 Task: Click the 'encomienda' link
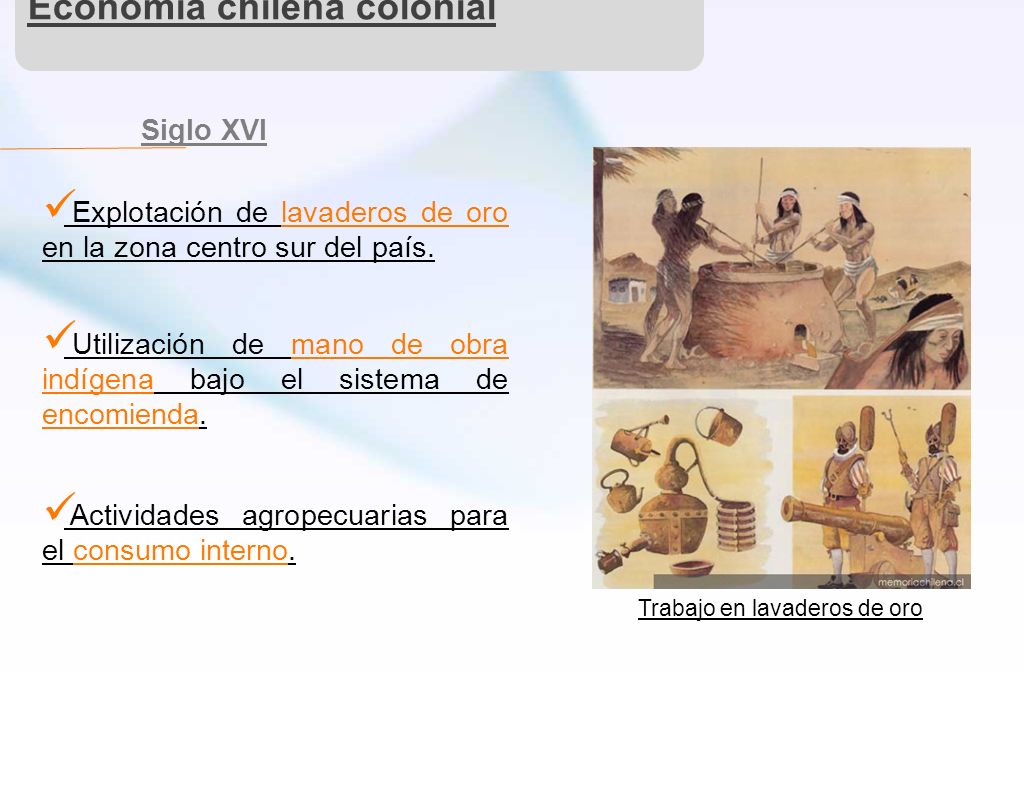[120, 415]
